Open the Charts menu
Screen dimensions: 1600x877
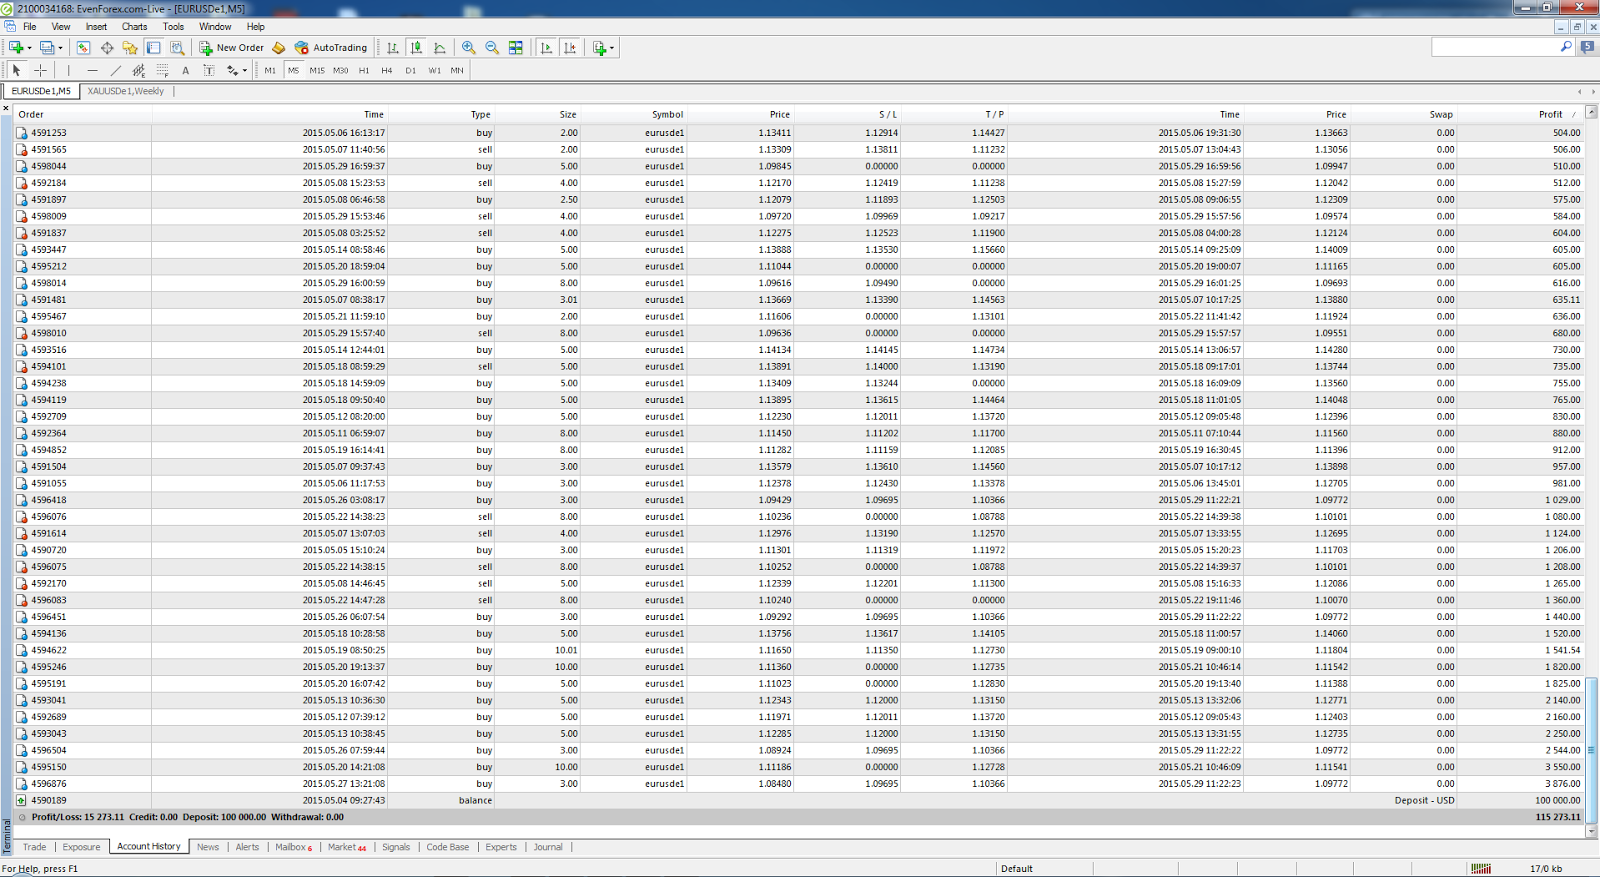pyautogui.click(x=134, y=27)
